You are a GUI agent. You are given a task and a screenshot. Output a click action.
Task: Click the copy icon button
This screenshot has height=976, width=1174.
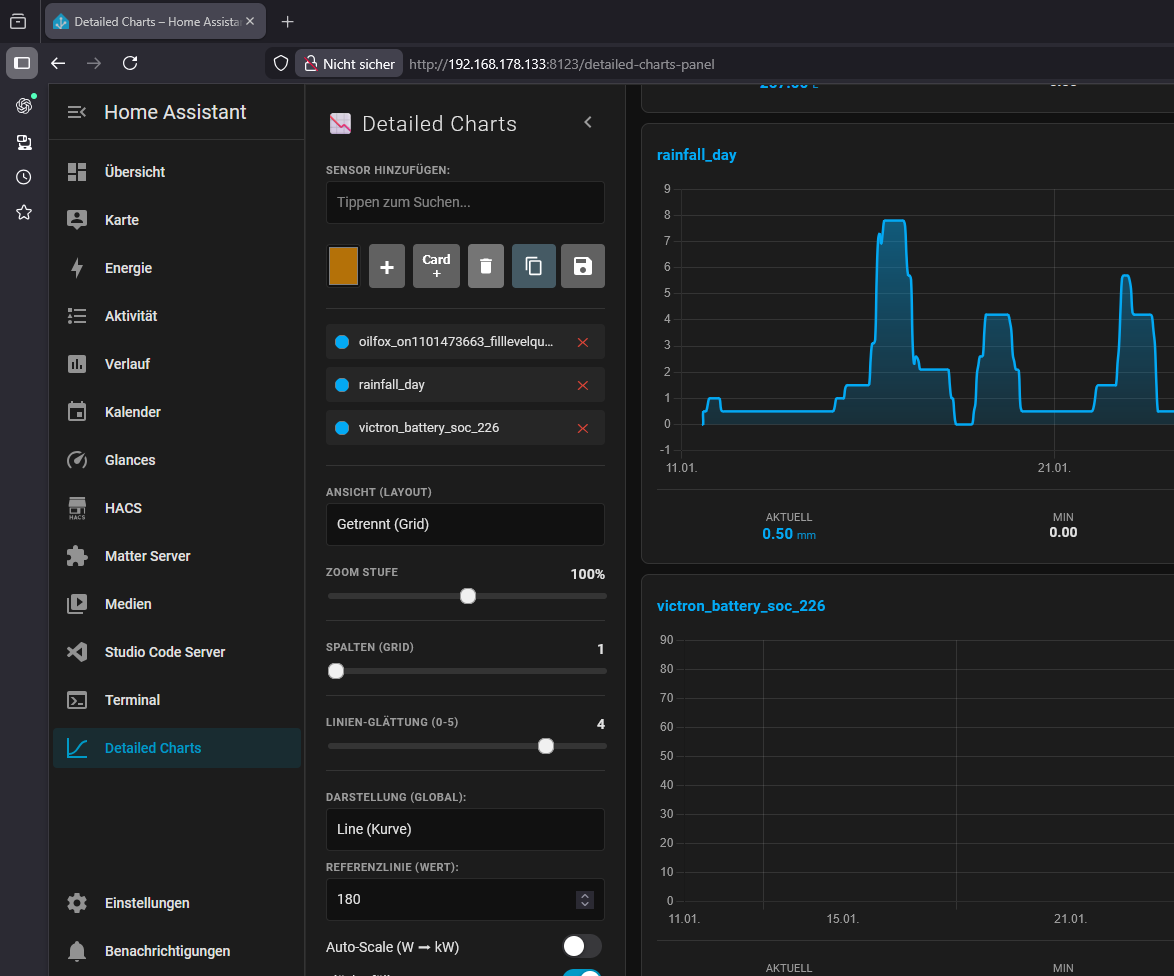click(x=534, y=266)
